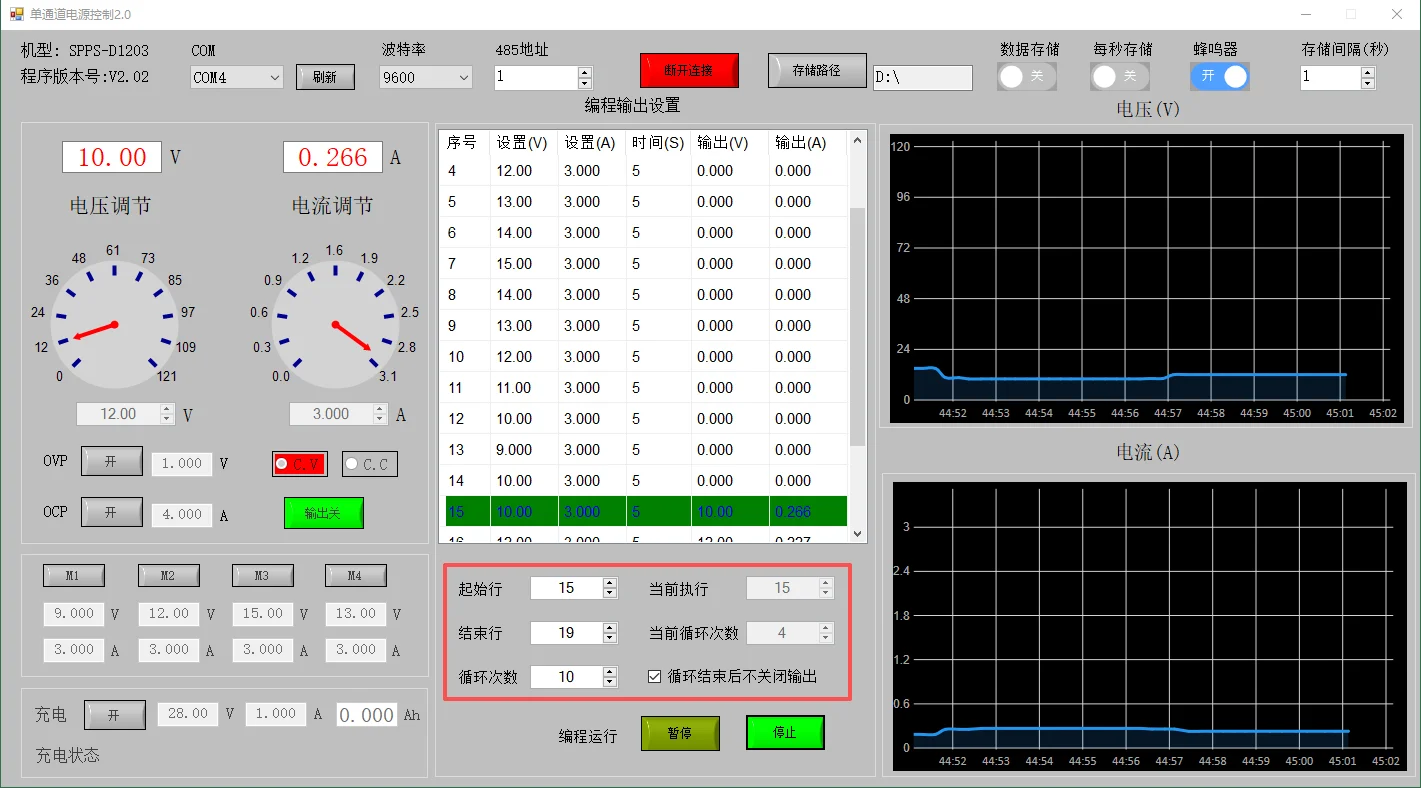Uncheck 循环结束后不关闭输出 checkbox
This screenshot has height=788, width=1421.
coord(655,676)
